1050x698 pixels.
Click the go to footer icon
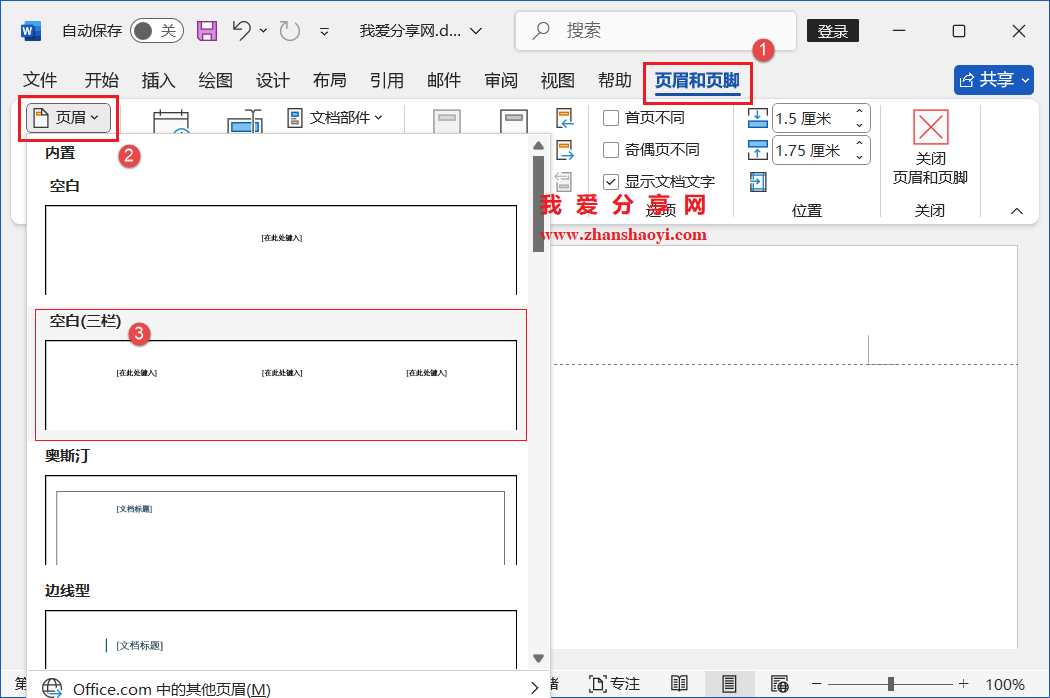pos(514,121)
